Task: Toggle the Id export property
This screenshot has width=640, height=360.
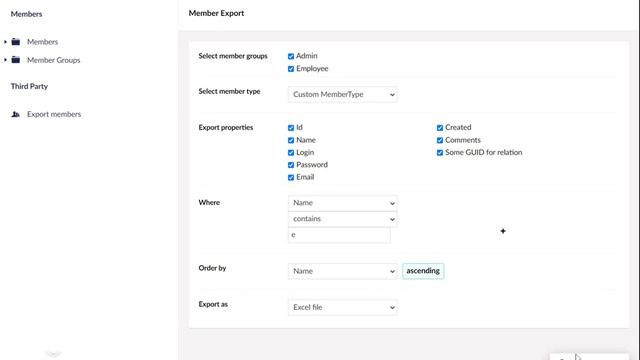Action: coord(291,128)
